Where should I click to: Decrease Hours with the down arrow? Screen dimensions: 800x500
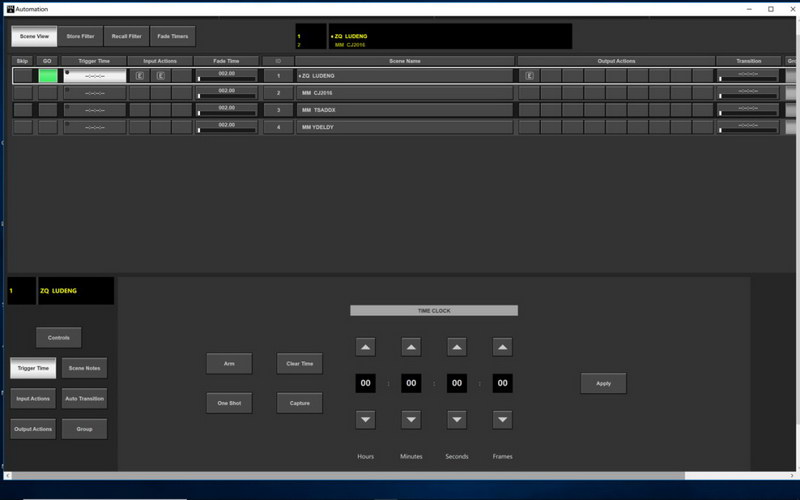(365, 419)
